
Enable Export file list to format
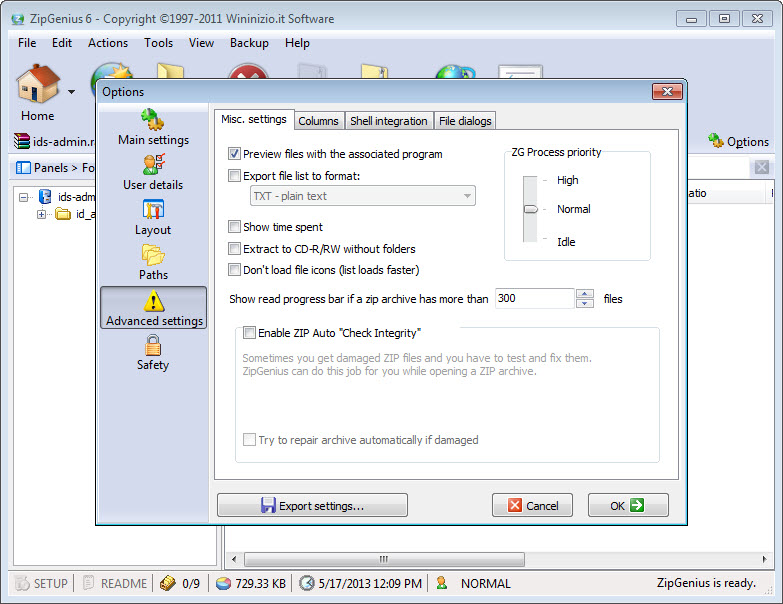(x=234, y=176)
